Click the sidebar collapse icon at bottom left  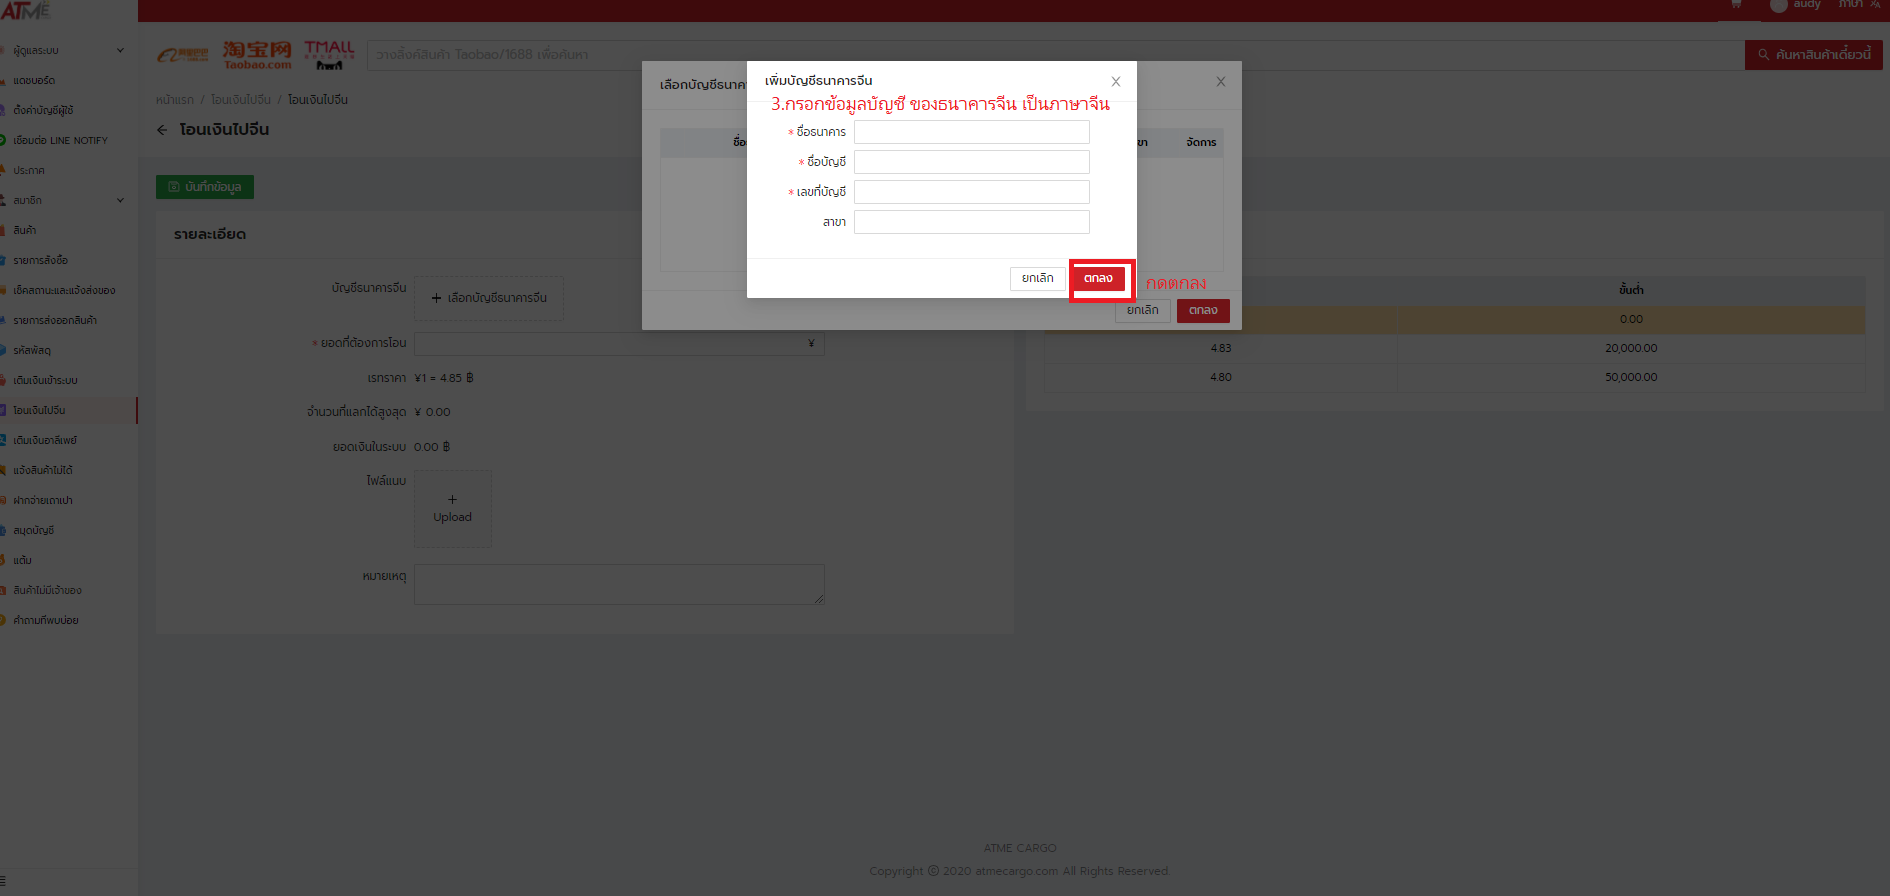point(3,880)
